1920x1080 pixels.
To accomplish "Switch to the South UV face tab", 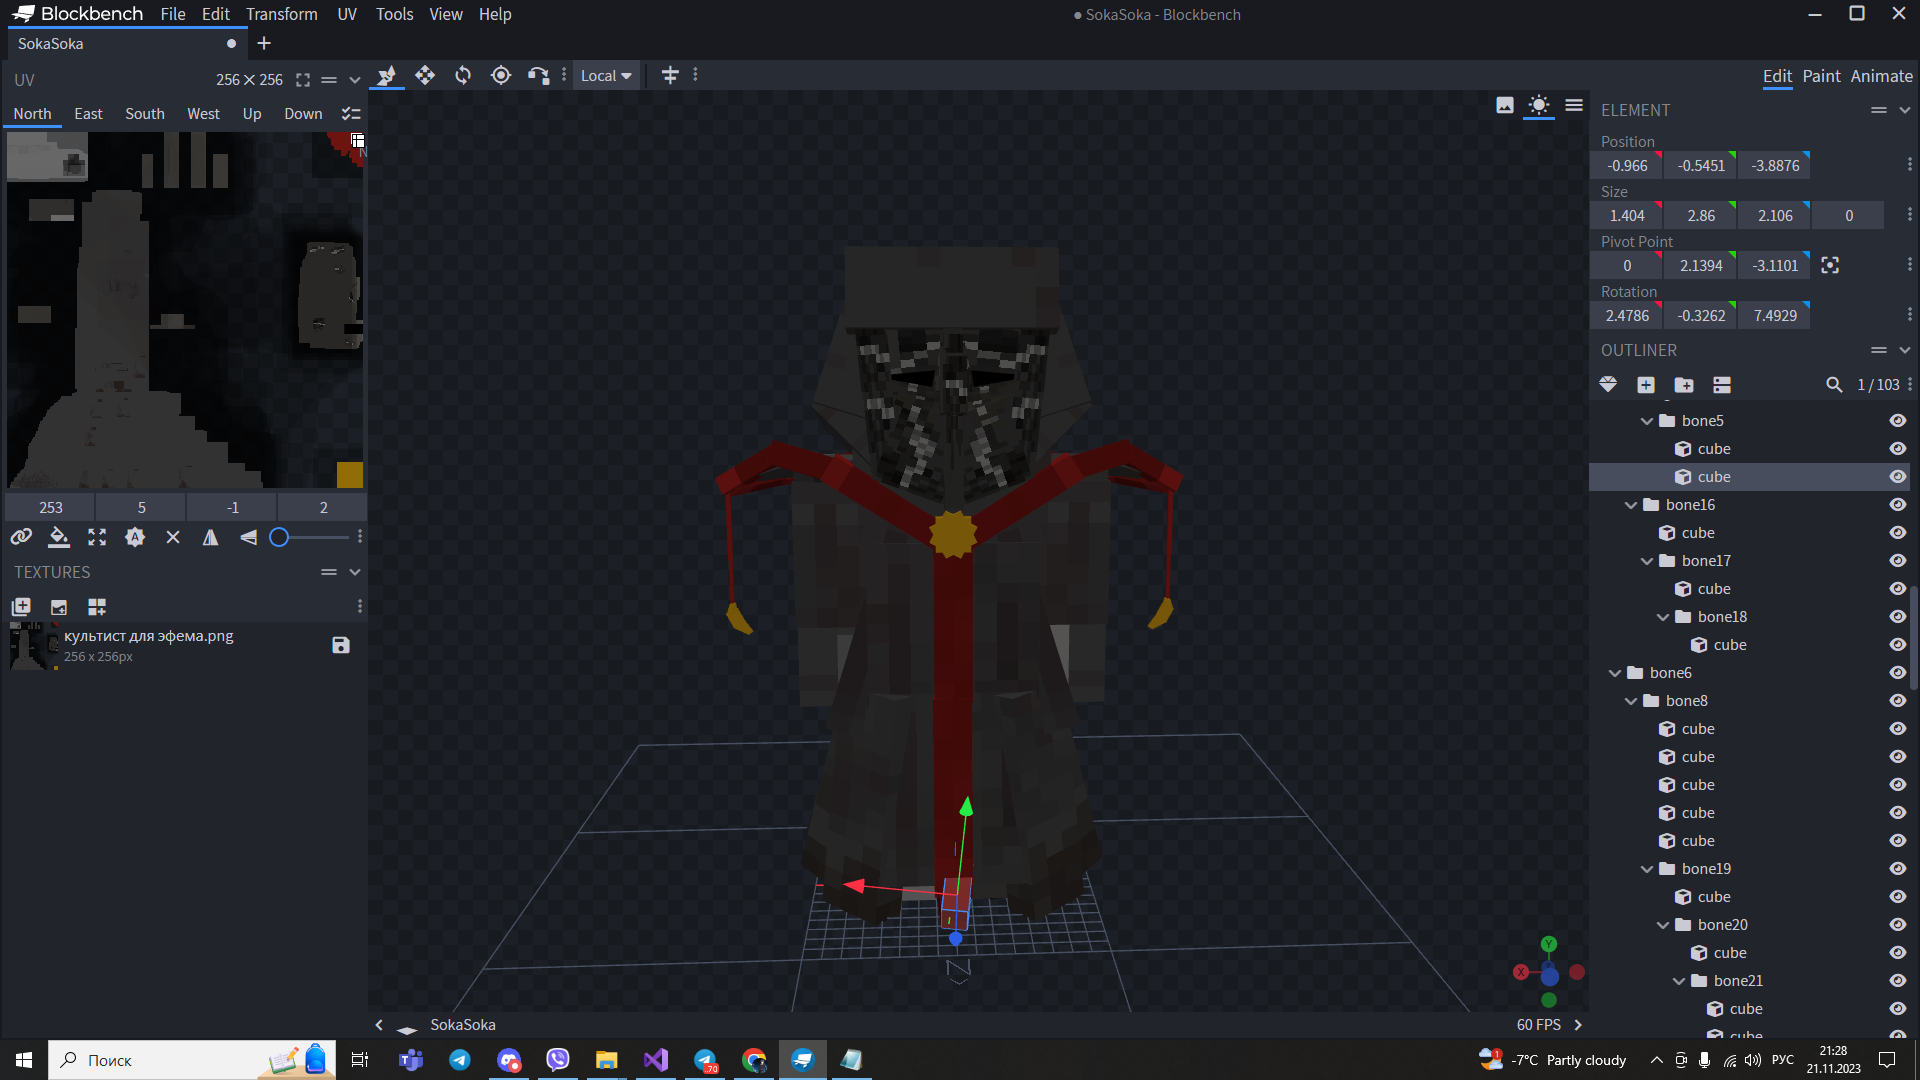I will (145, 114).
